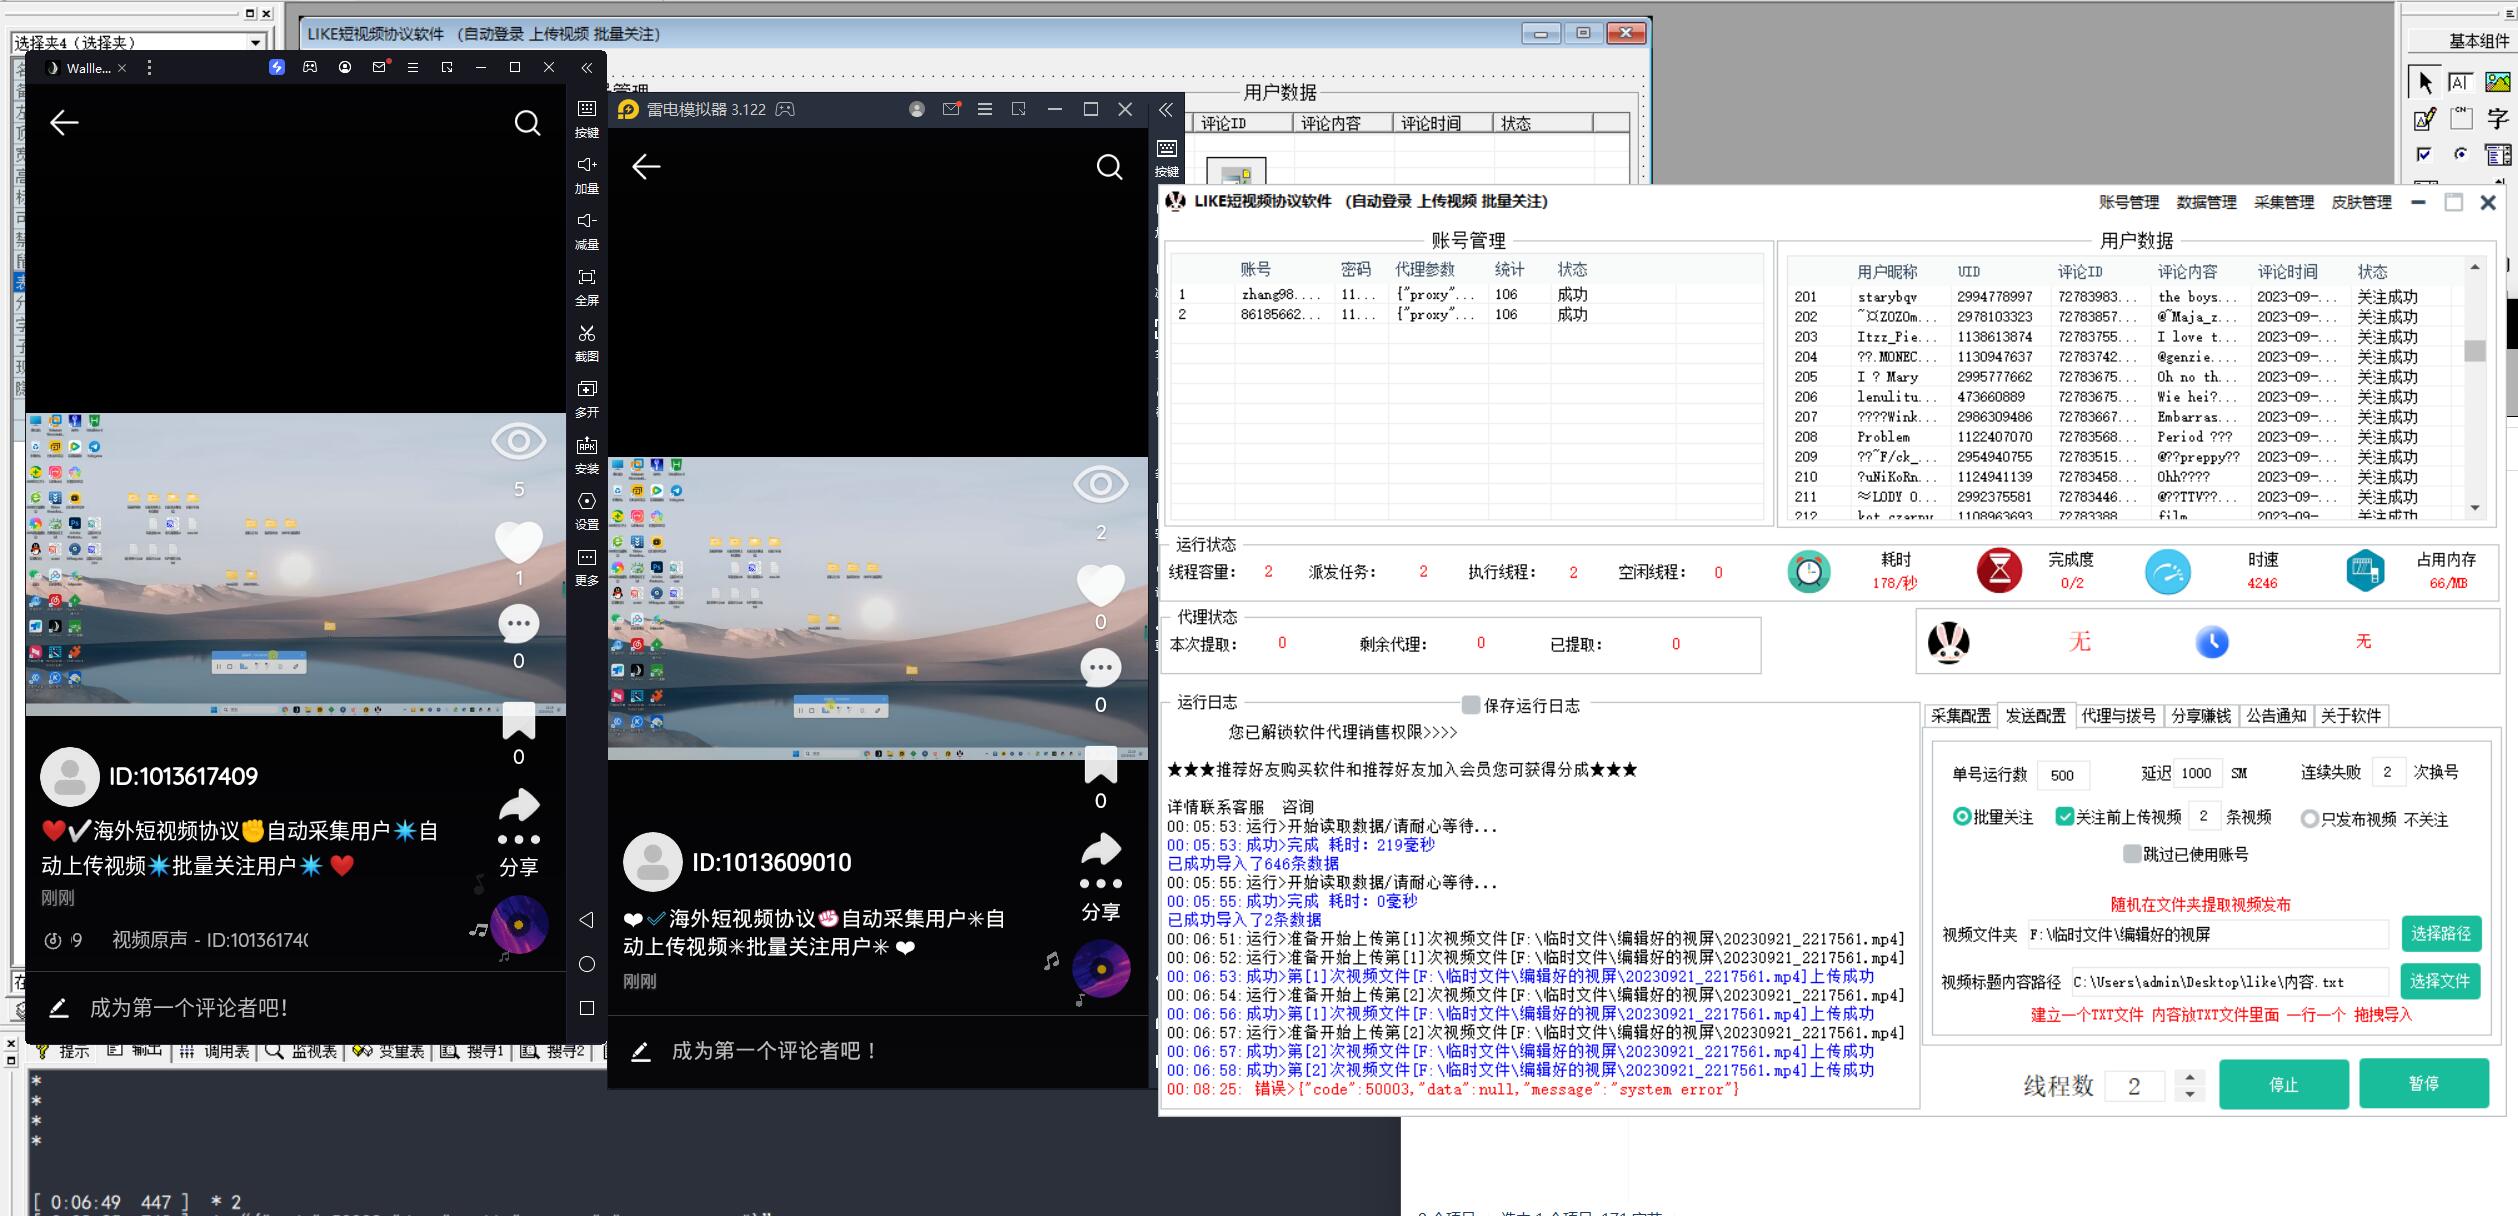Toggle the 关注前上传视频 checkbox
The width and height of the screenshot is (2518, 1216).
2064,817
